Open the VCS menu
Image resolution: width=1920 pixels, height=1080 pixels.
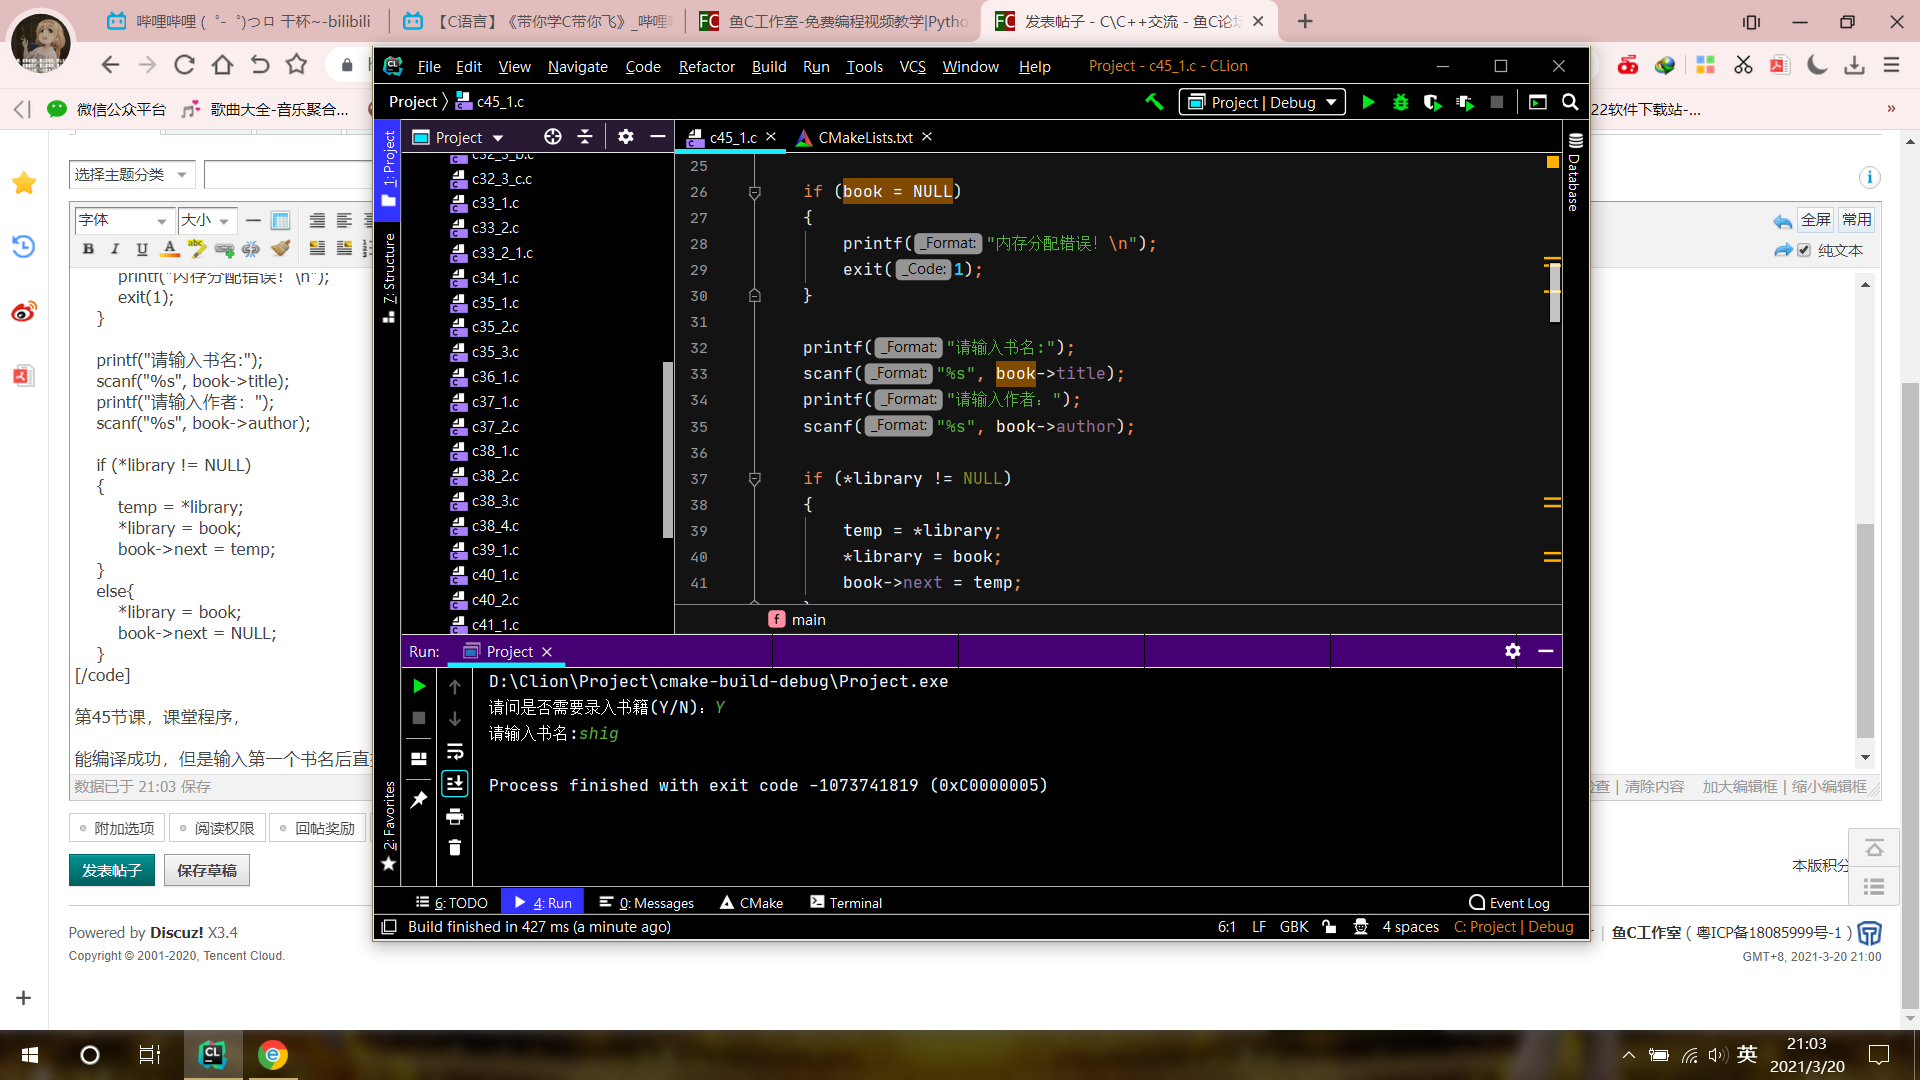coord(912,66)
